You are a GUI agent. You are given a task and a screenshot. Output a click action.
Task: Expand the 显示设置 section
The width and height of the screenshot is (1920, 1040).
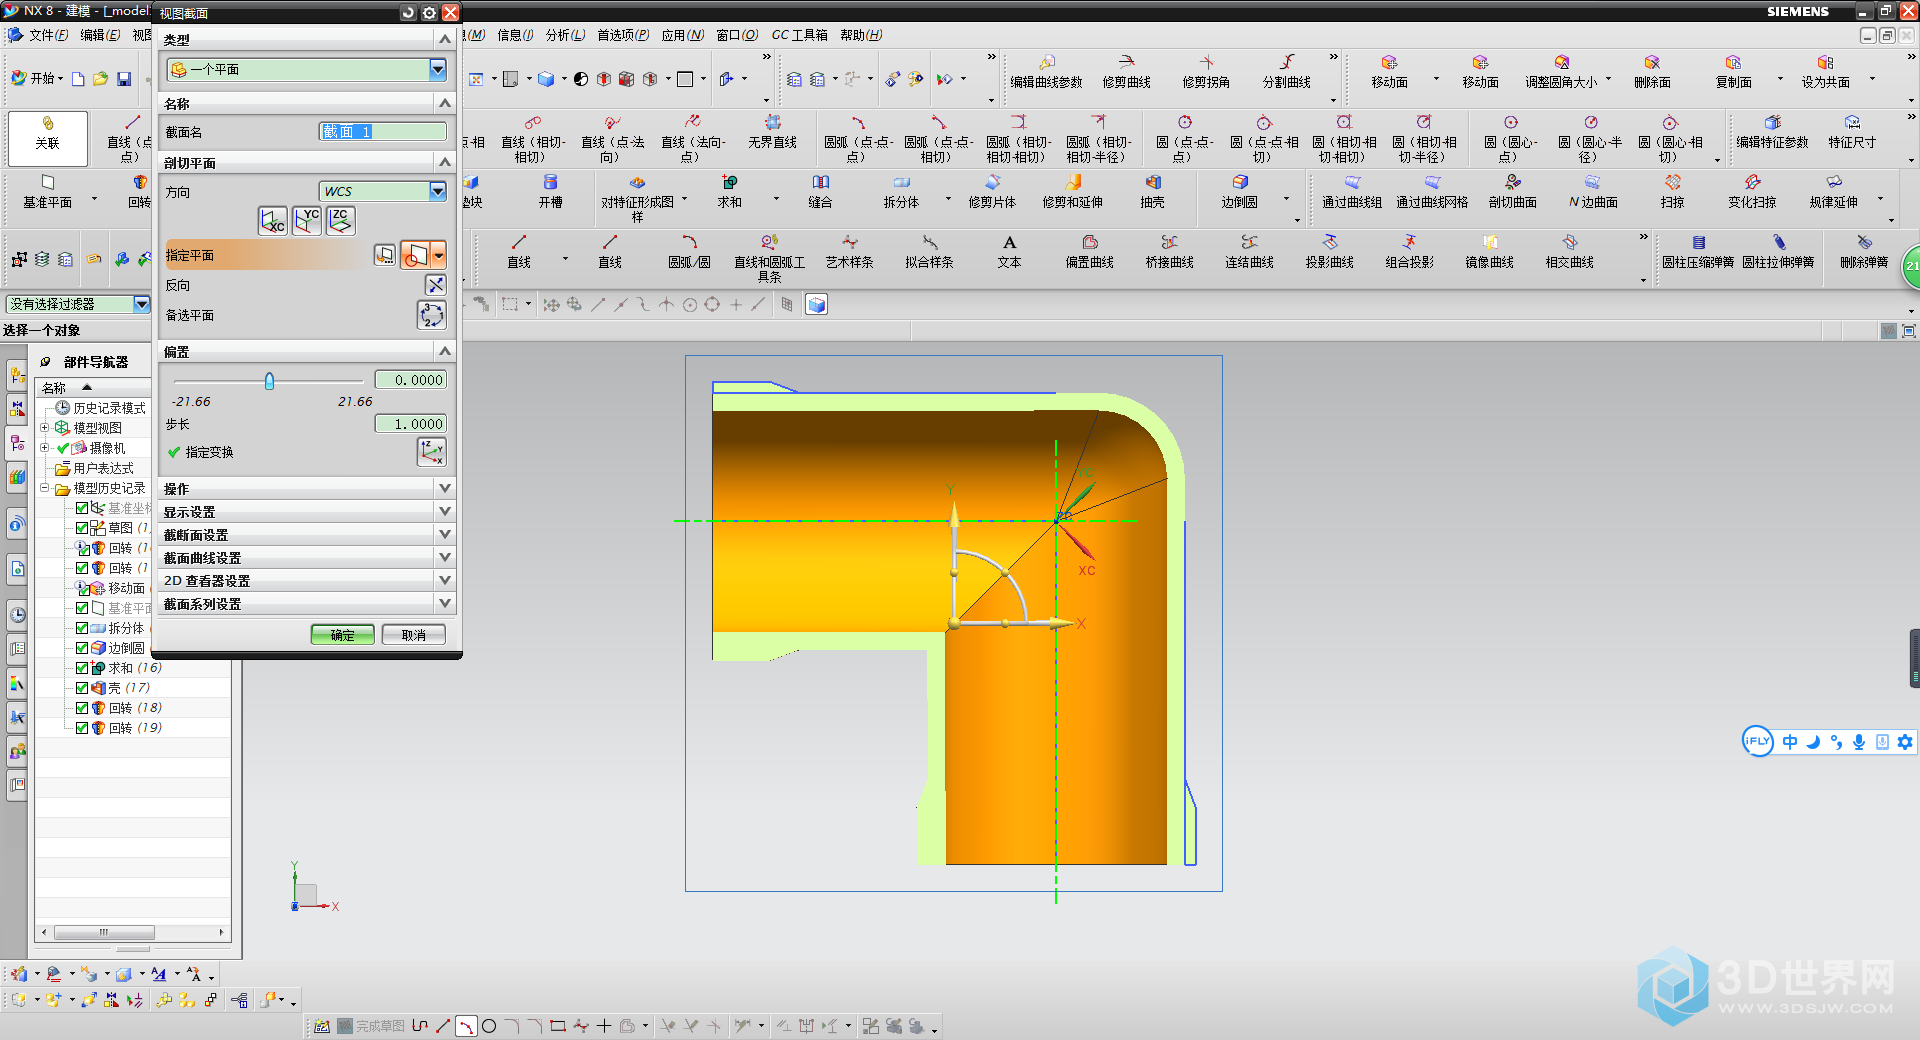tap(445, 511)
